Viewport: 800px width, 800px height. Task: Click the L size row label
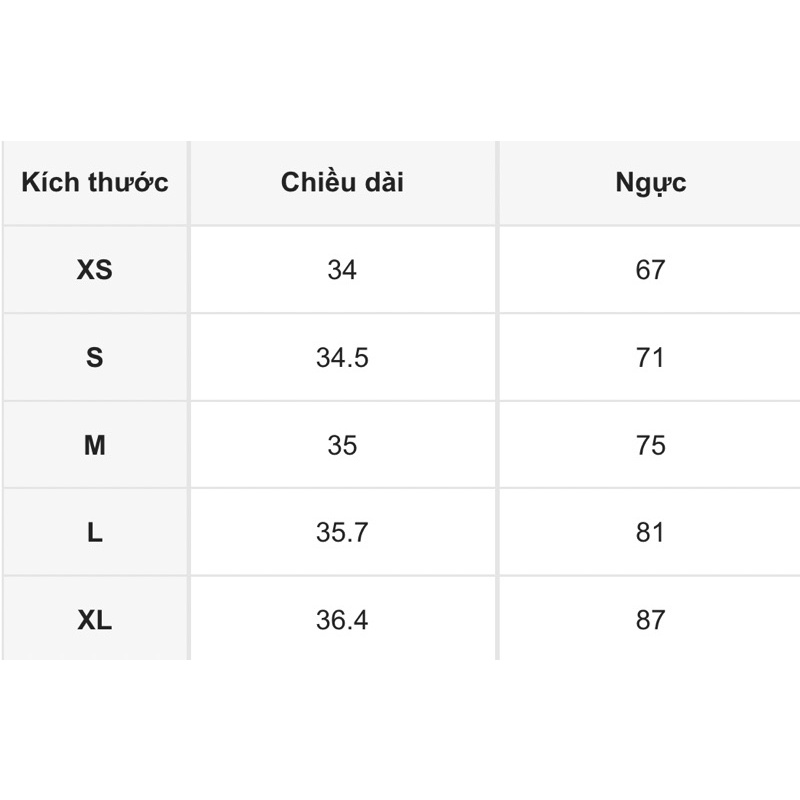[95, 532]
